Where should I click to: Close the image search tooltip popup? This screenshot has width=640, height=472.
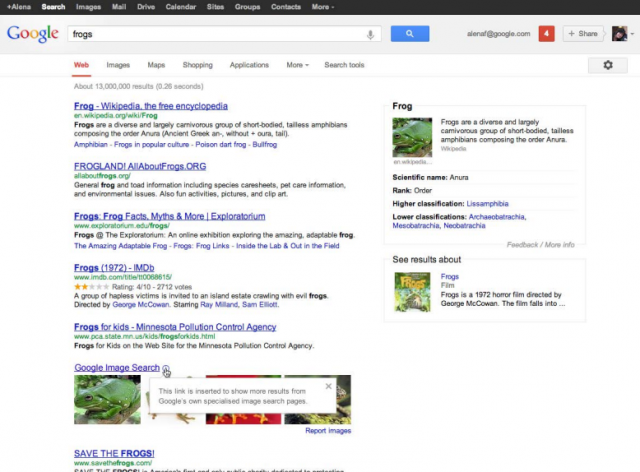(x=328, y=386)
